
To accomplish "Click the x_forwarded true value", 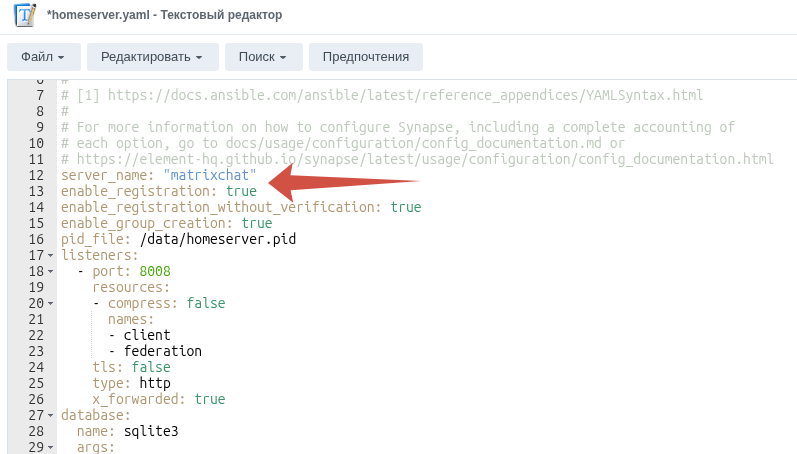I will [x=209, y=400].
